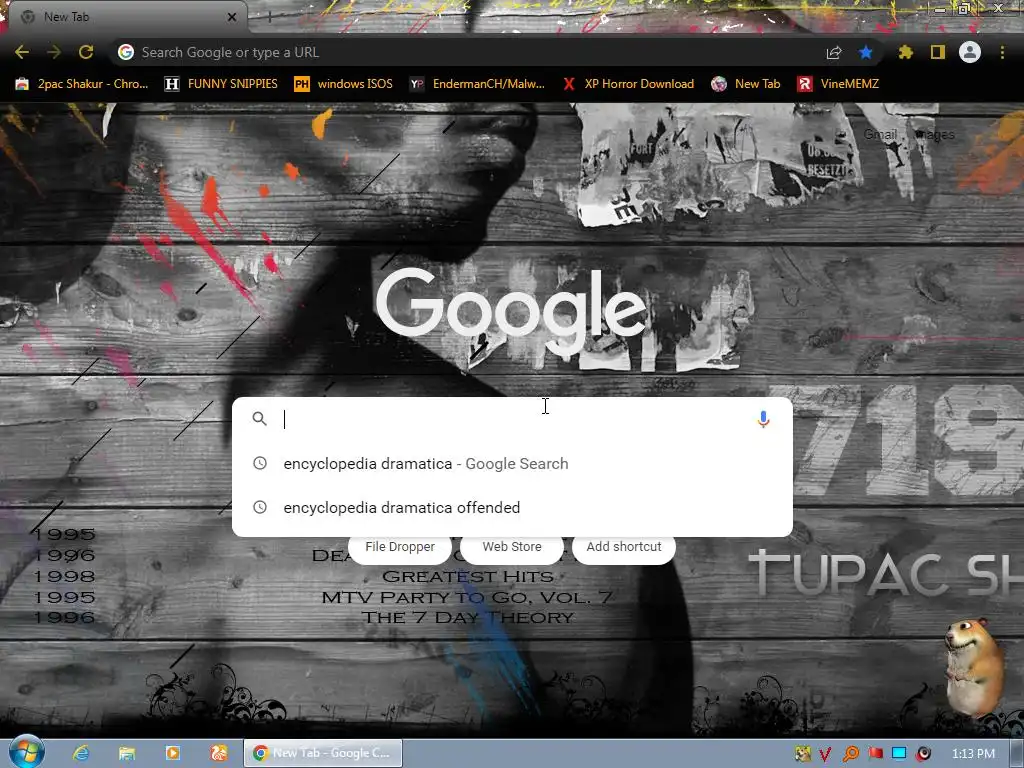Screen dimensions: 1024x768
Task: Open the orange app icon next to media player
Action: pyautogui.click(x=219, y=753)
